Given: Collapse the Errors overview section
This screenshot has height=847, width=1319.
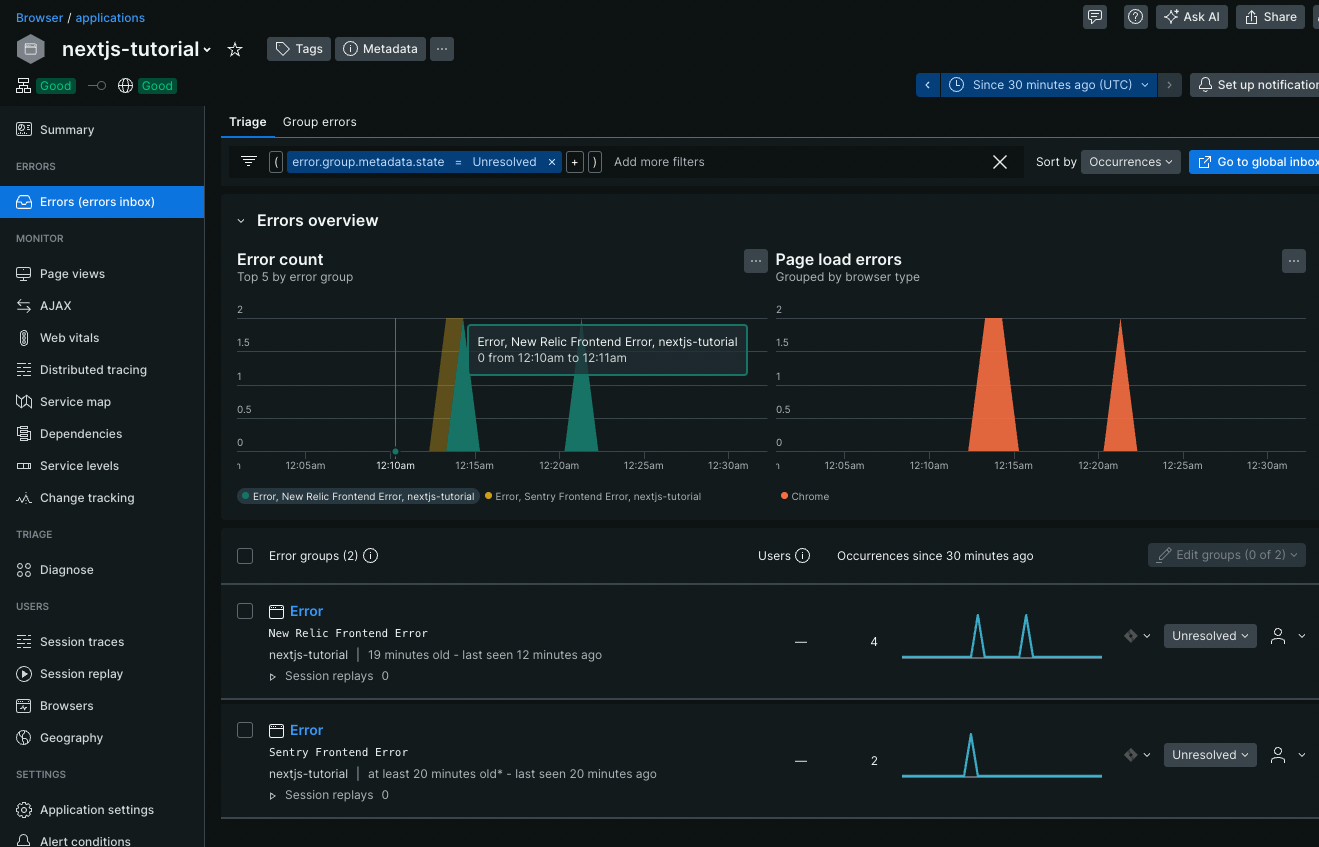Looking at the screenshot, I should pos(241,221).
